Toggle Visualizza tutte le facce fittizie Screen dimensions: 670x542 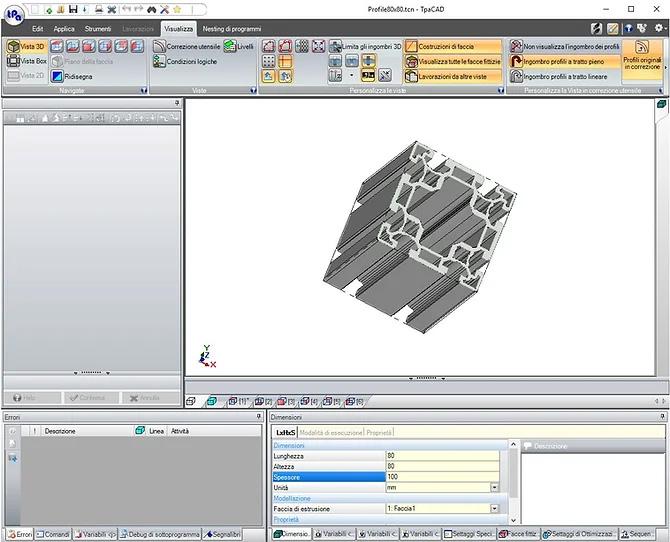click(x=453, y=62)
